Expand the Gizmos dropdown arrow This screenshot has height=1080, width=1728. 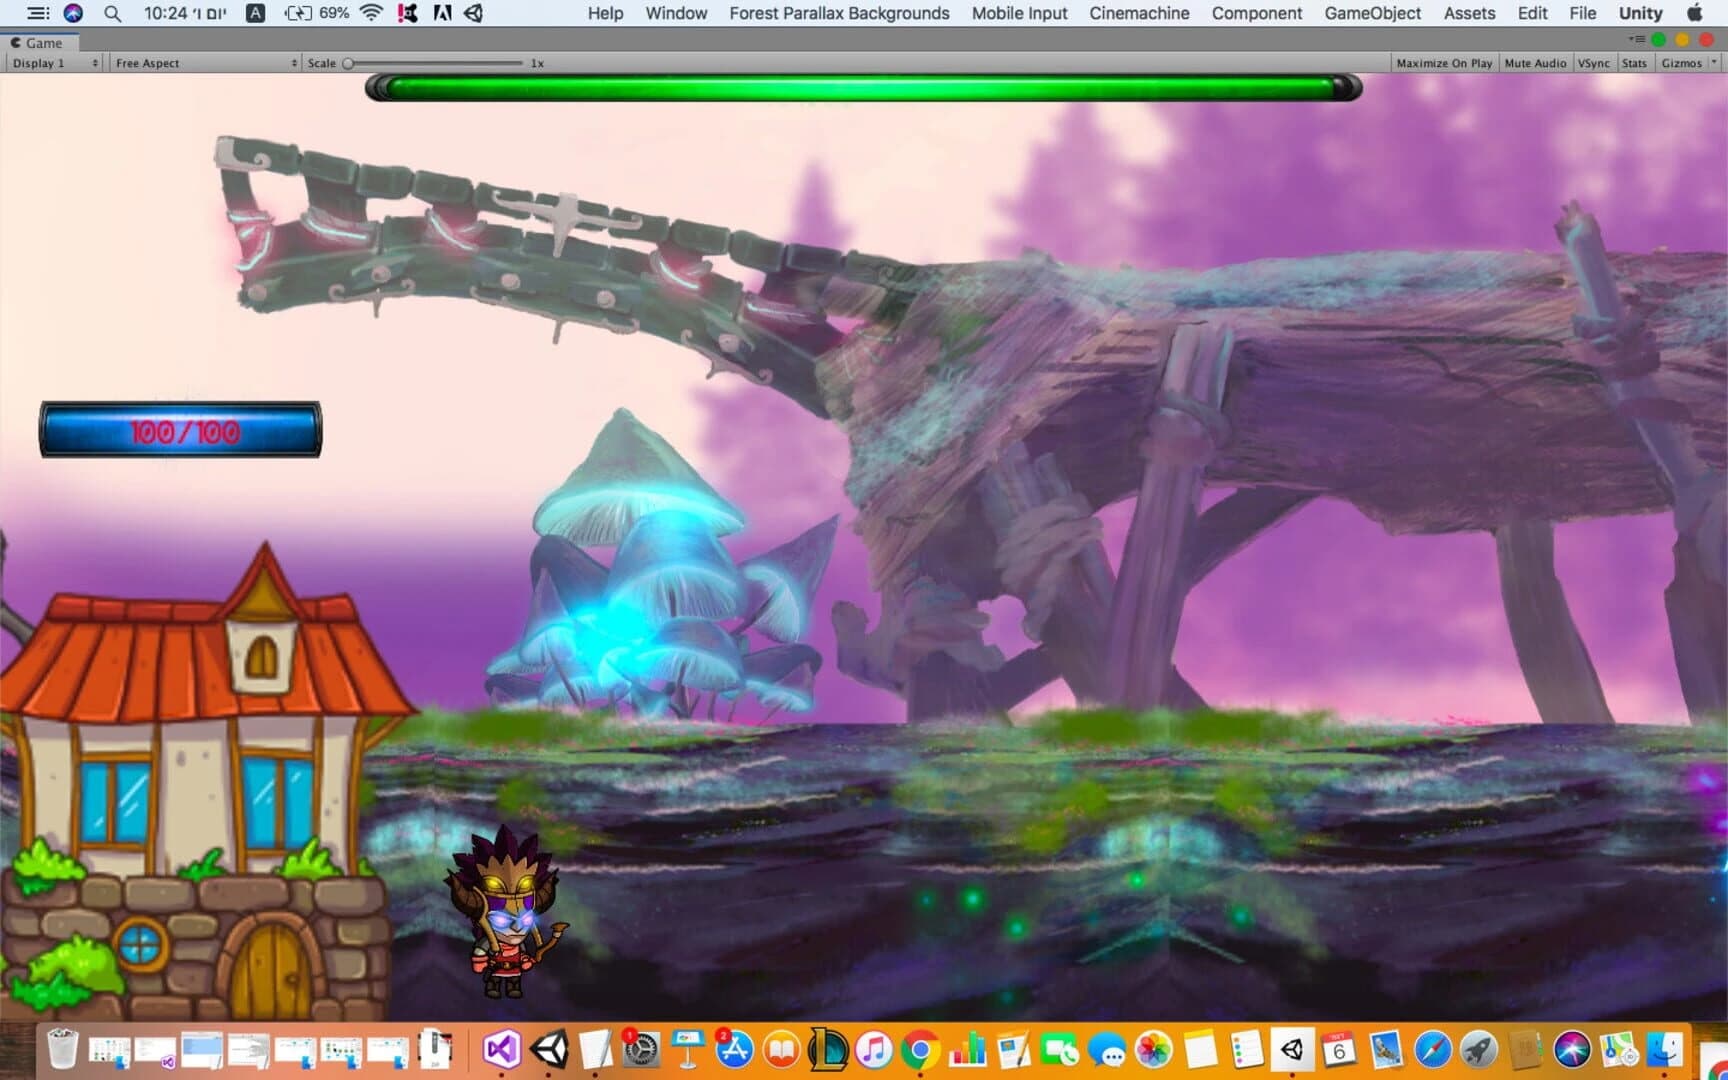[1714, 62]
